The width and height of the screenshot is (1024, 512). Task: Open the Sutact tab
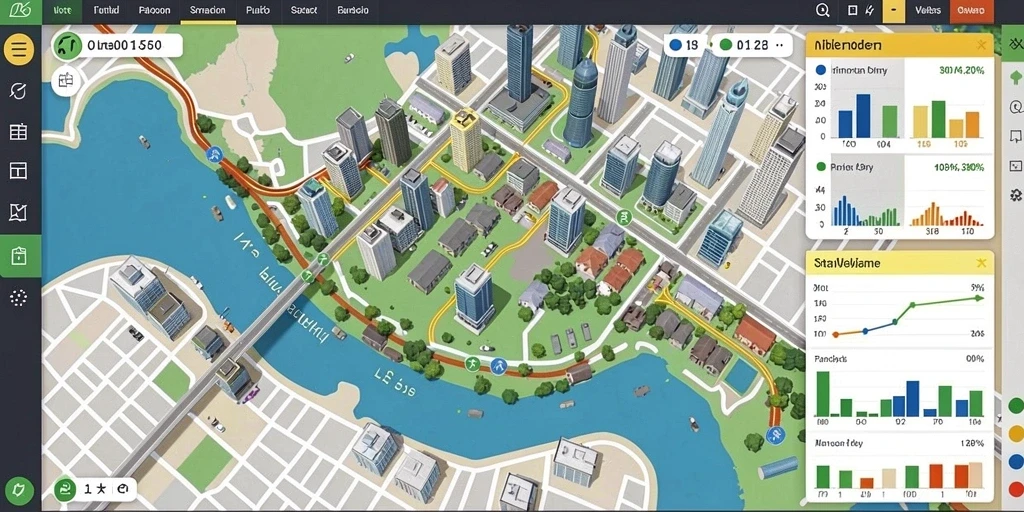click(304, 10)
